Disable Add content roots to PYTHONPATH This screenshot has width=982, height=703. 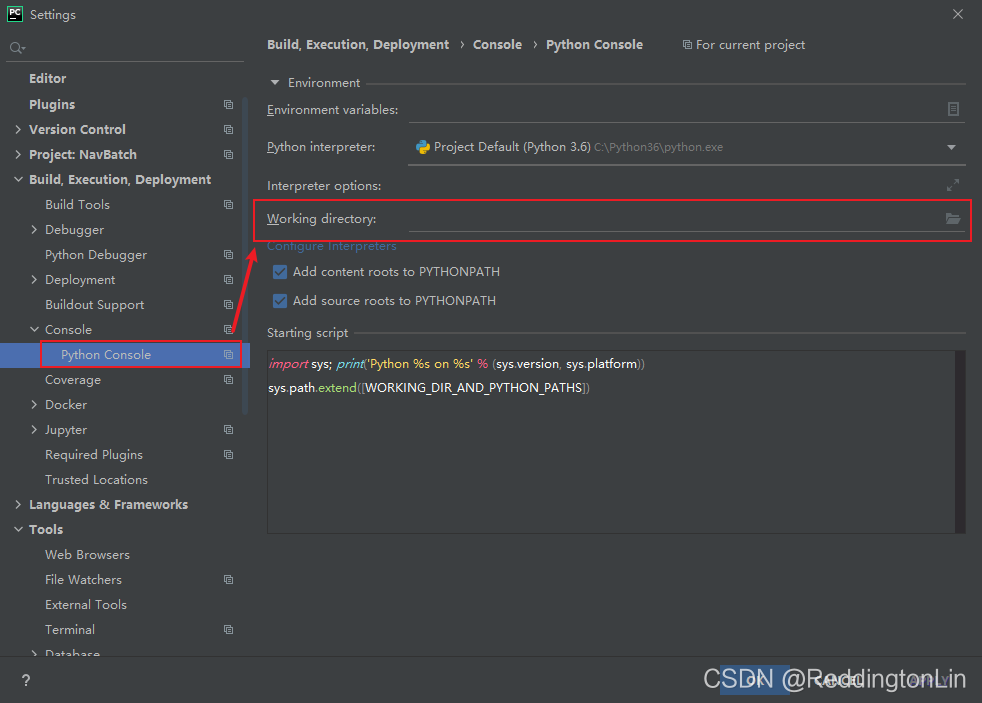click(280, 271)
